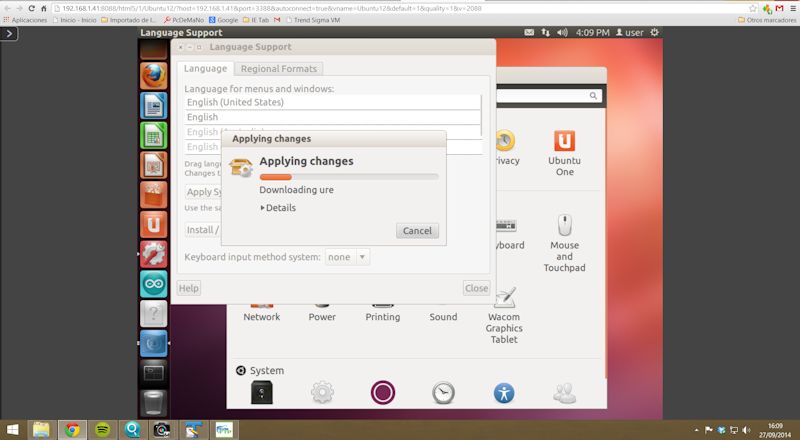The height and width of the screenshot is (440, 800).
Task: Open Printing settings
Action: tap(383, 311)
